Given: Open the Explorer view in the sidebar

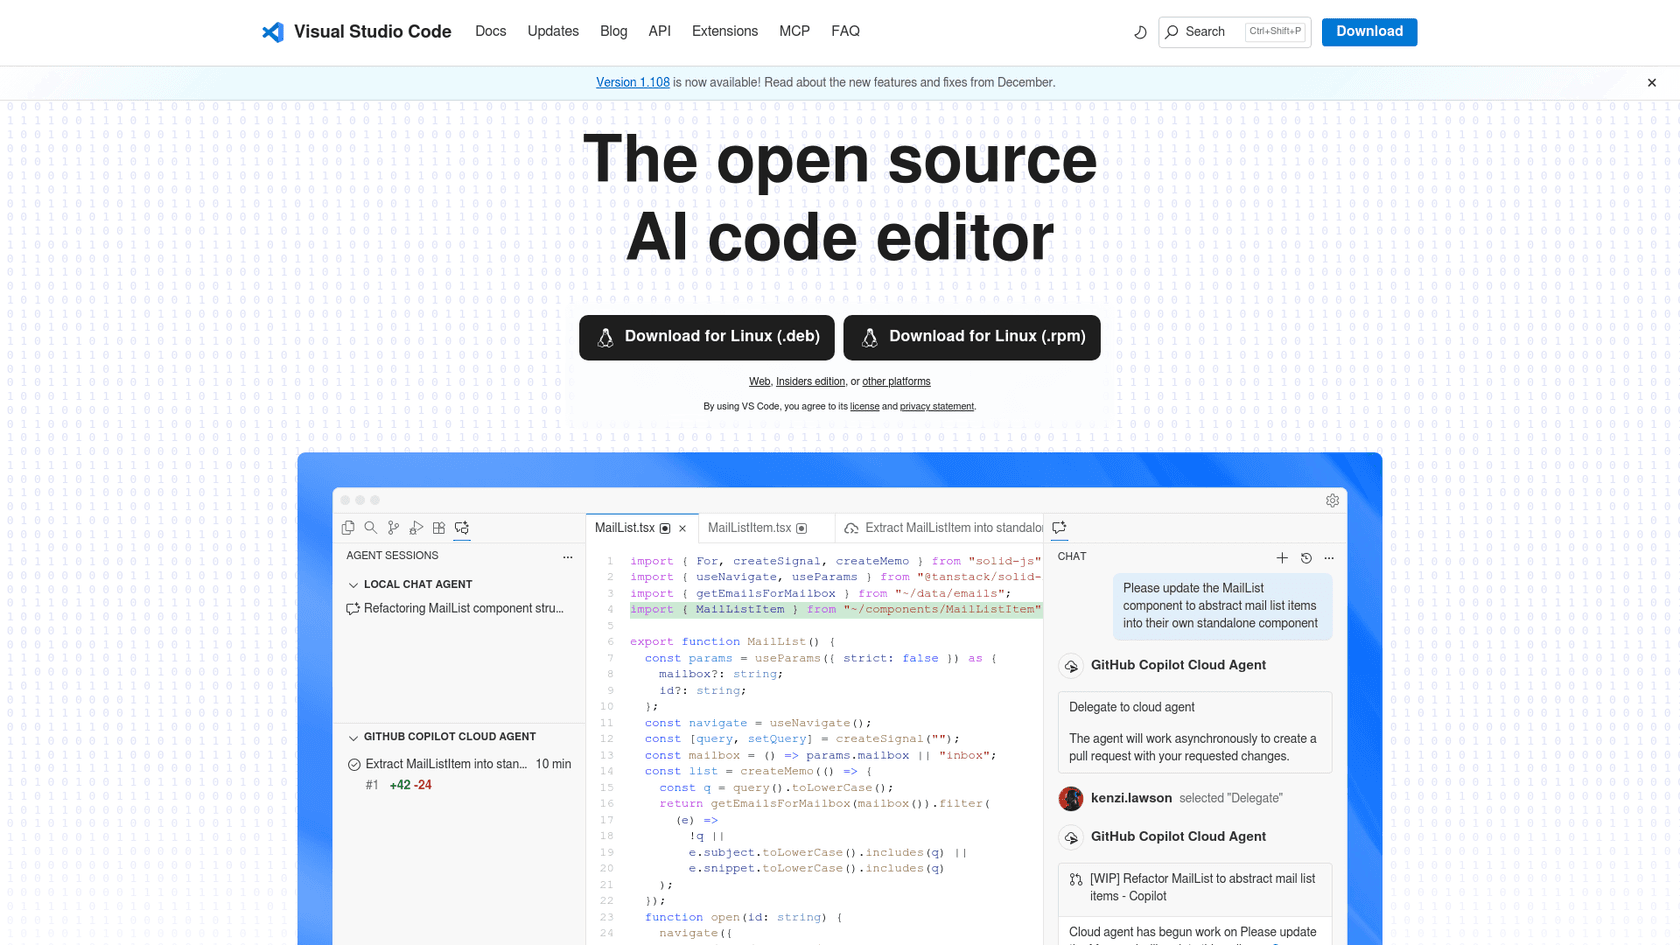Looking at the screenshot, I should 348,527.
